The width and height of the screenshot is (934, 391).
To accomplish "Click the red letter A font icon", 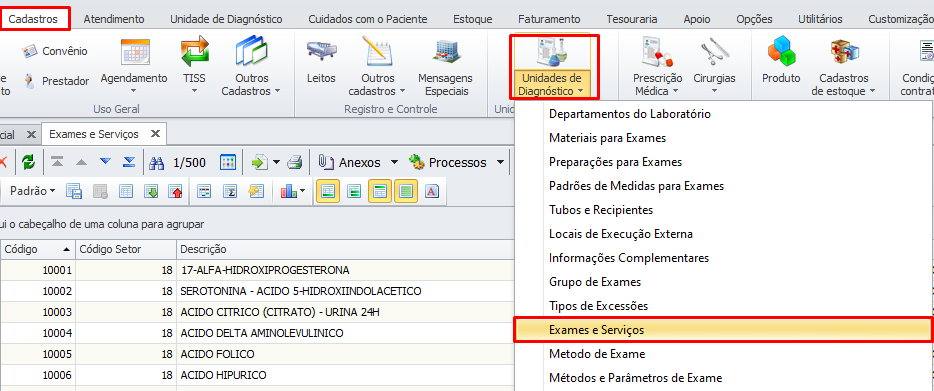I will 432,191.
